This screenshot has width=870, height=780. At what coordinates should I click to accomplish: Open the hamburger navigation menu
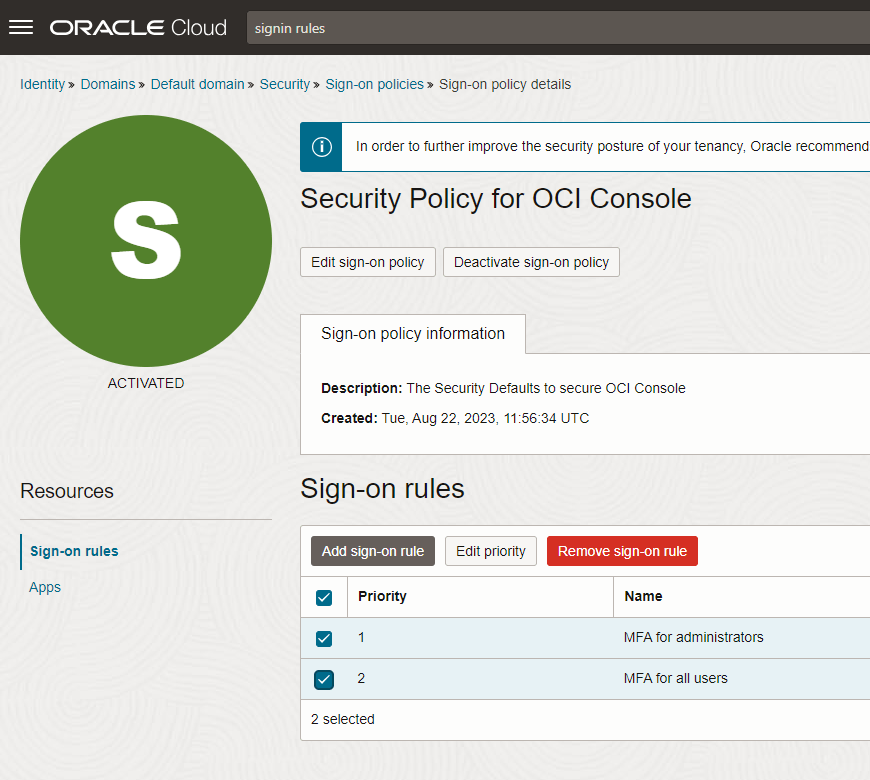(21, 27)
